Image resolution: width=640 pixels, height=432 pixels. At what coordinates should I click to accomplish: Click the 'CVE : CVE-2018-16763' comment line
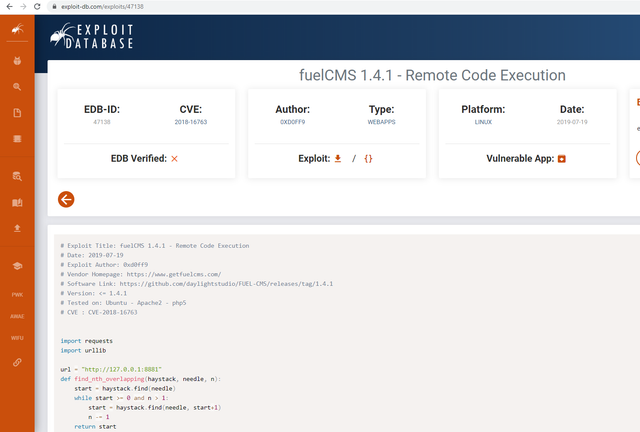[x=99, y=312]
